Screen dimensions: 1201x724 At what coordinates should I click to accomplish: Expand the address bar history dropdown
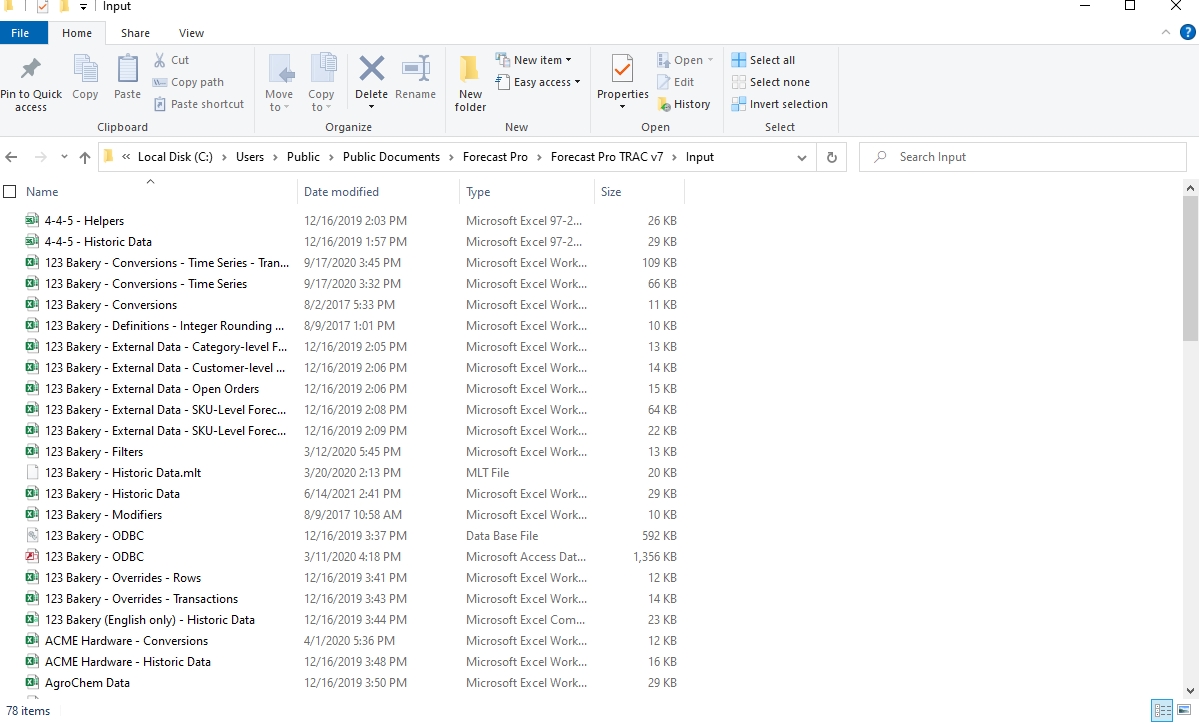pos(802,157)
